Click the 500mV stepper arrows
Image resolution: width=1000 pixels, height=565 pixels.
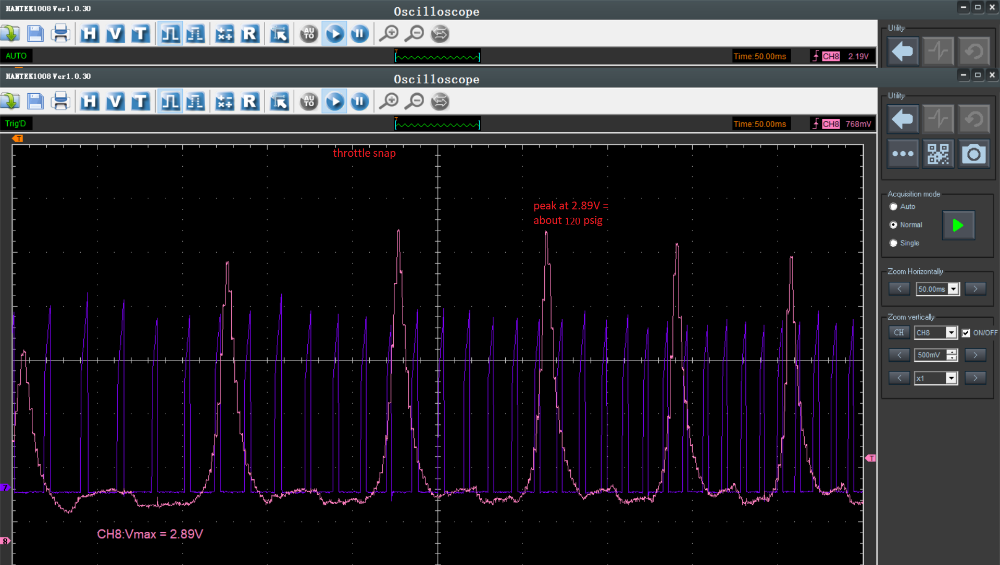tap(952, 355)
